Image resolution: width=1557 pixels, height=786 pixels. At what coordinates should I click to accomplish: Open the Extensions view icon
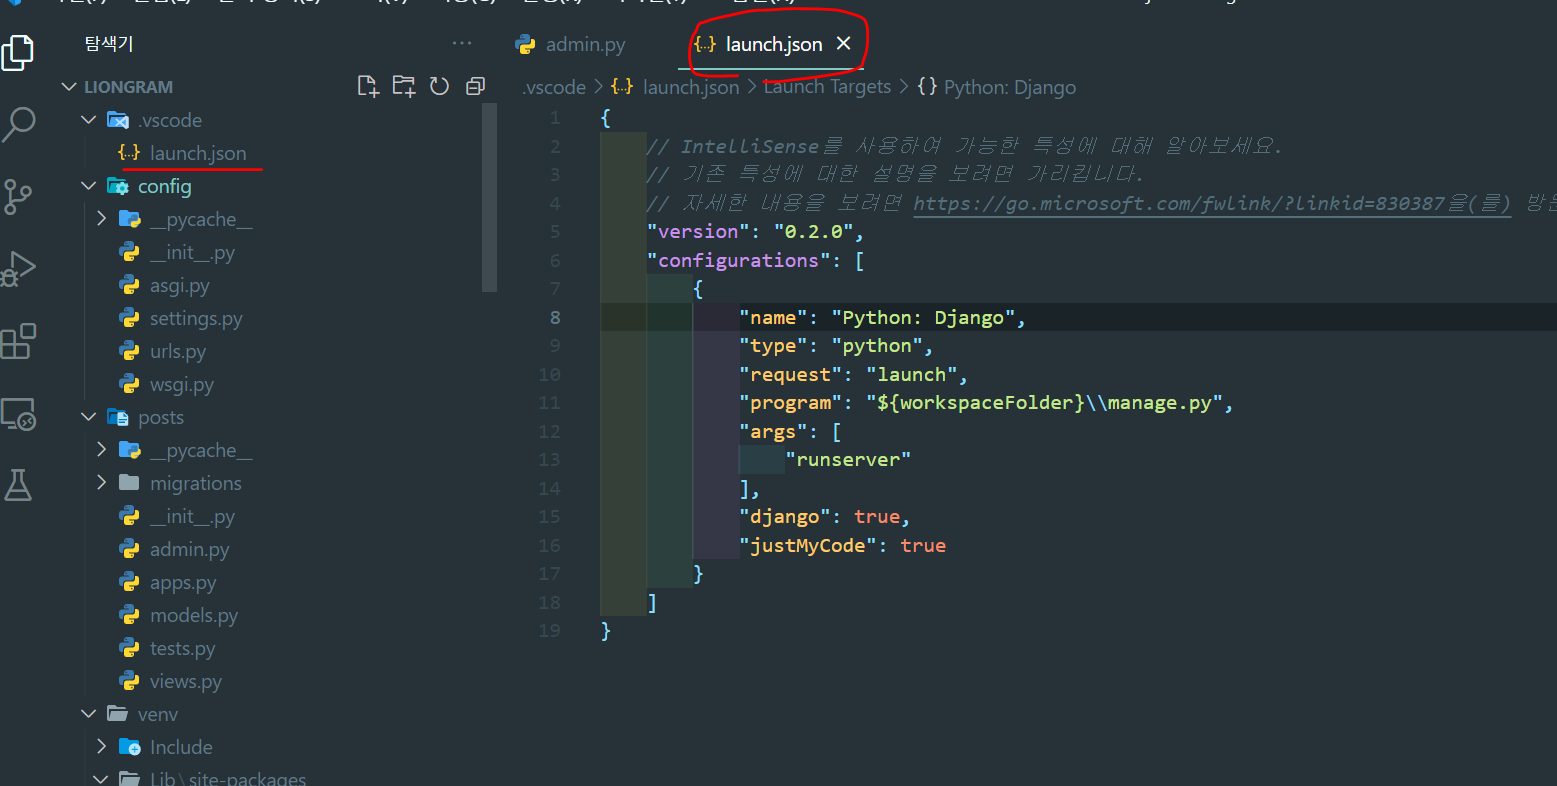tap(18, 341)
